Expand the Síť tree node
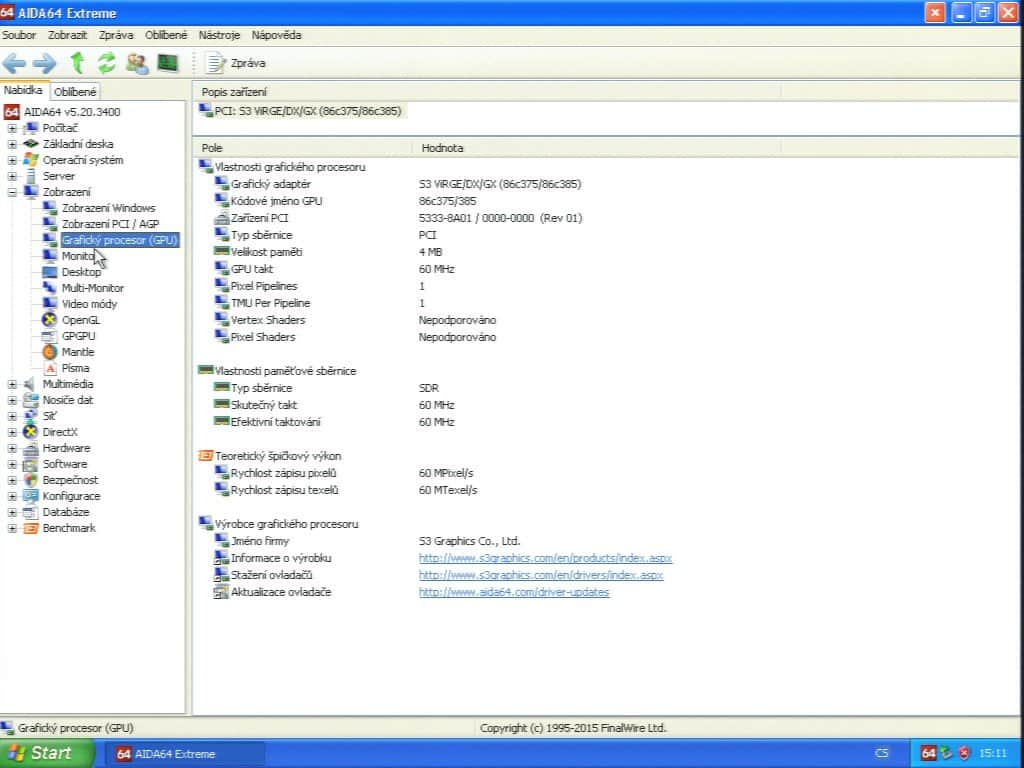Screen dimensions: 1024x768 click(x=12, y=416)
